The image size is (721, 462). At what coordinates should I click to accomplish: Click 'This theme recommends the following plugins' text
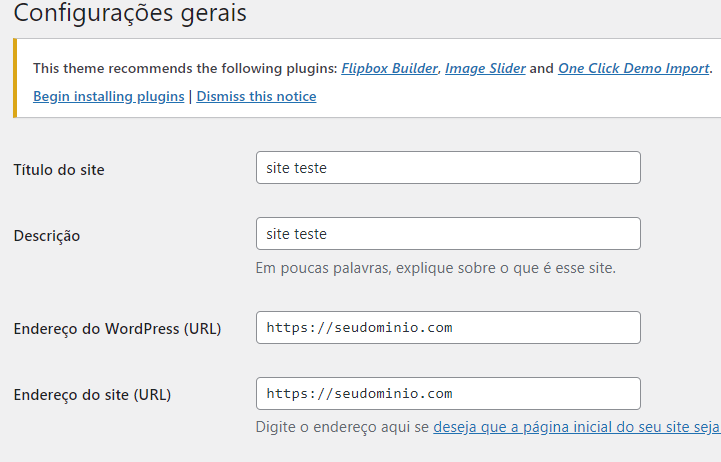(x=185, y=69)
